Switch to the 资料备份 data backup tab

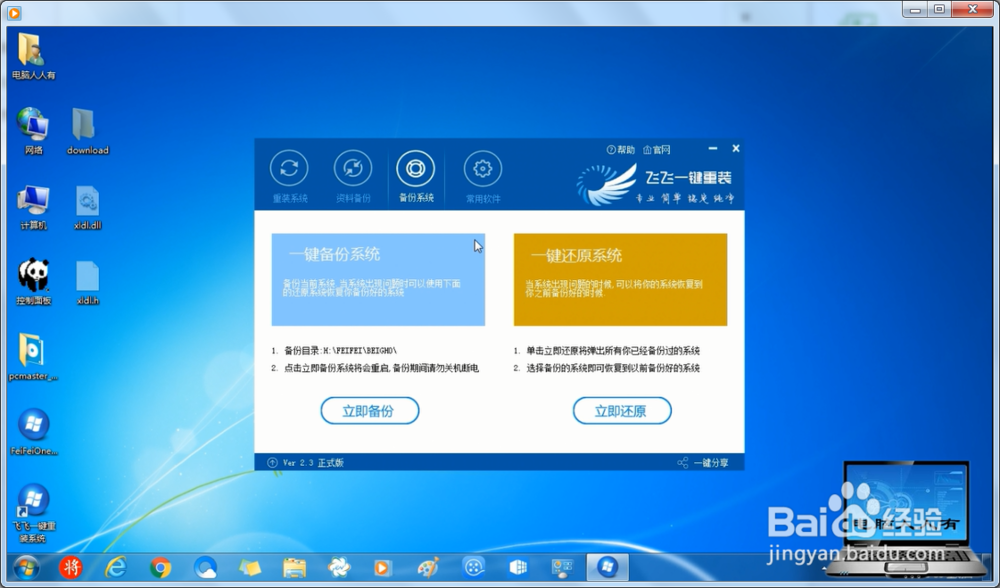point(353,177)
